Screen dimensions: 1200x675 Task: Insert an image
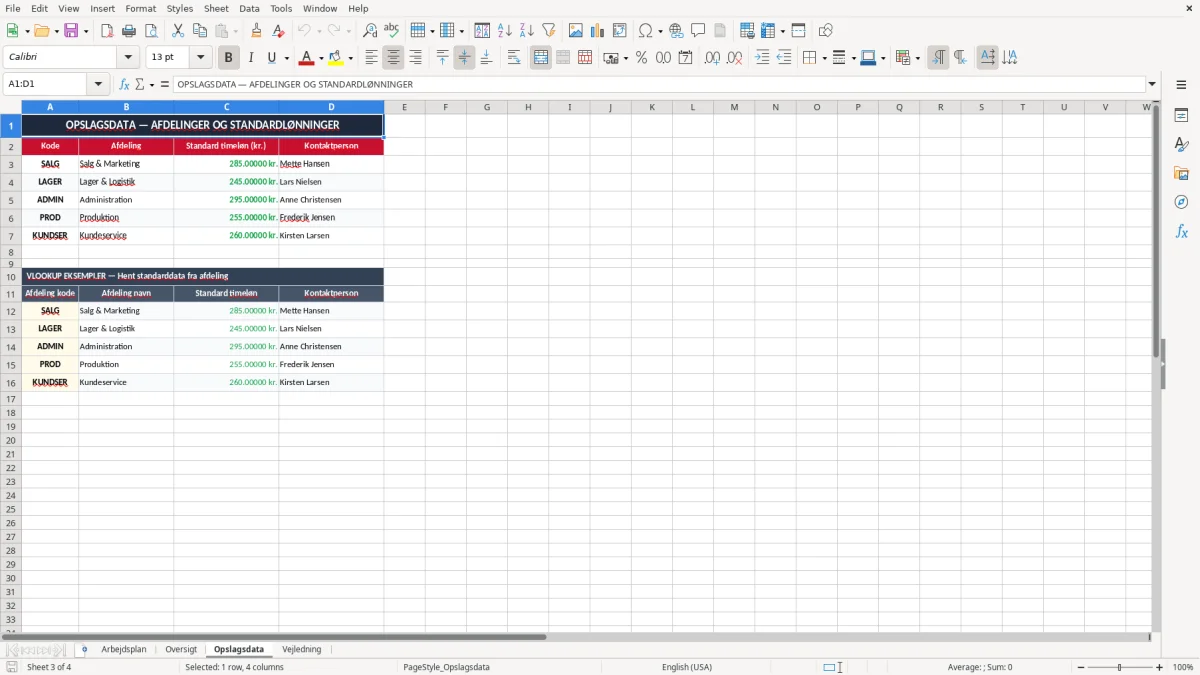[x=576, y=31]
